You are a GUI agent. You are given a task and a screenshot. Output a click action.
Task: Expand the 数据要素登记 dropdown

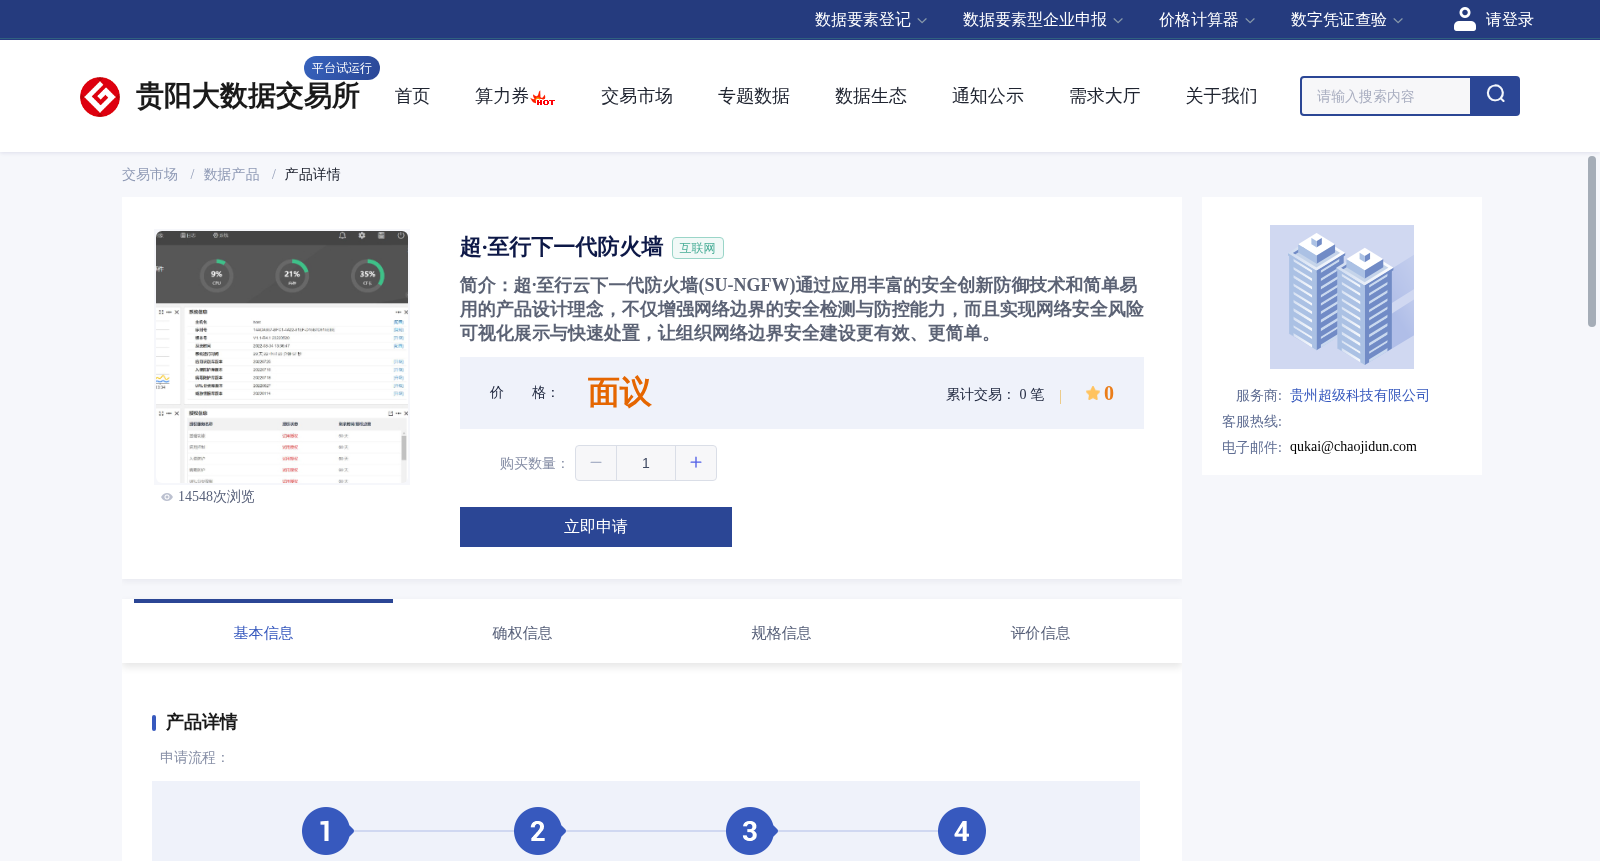click(x=871, y=20)
